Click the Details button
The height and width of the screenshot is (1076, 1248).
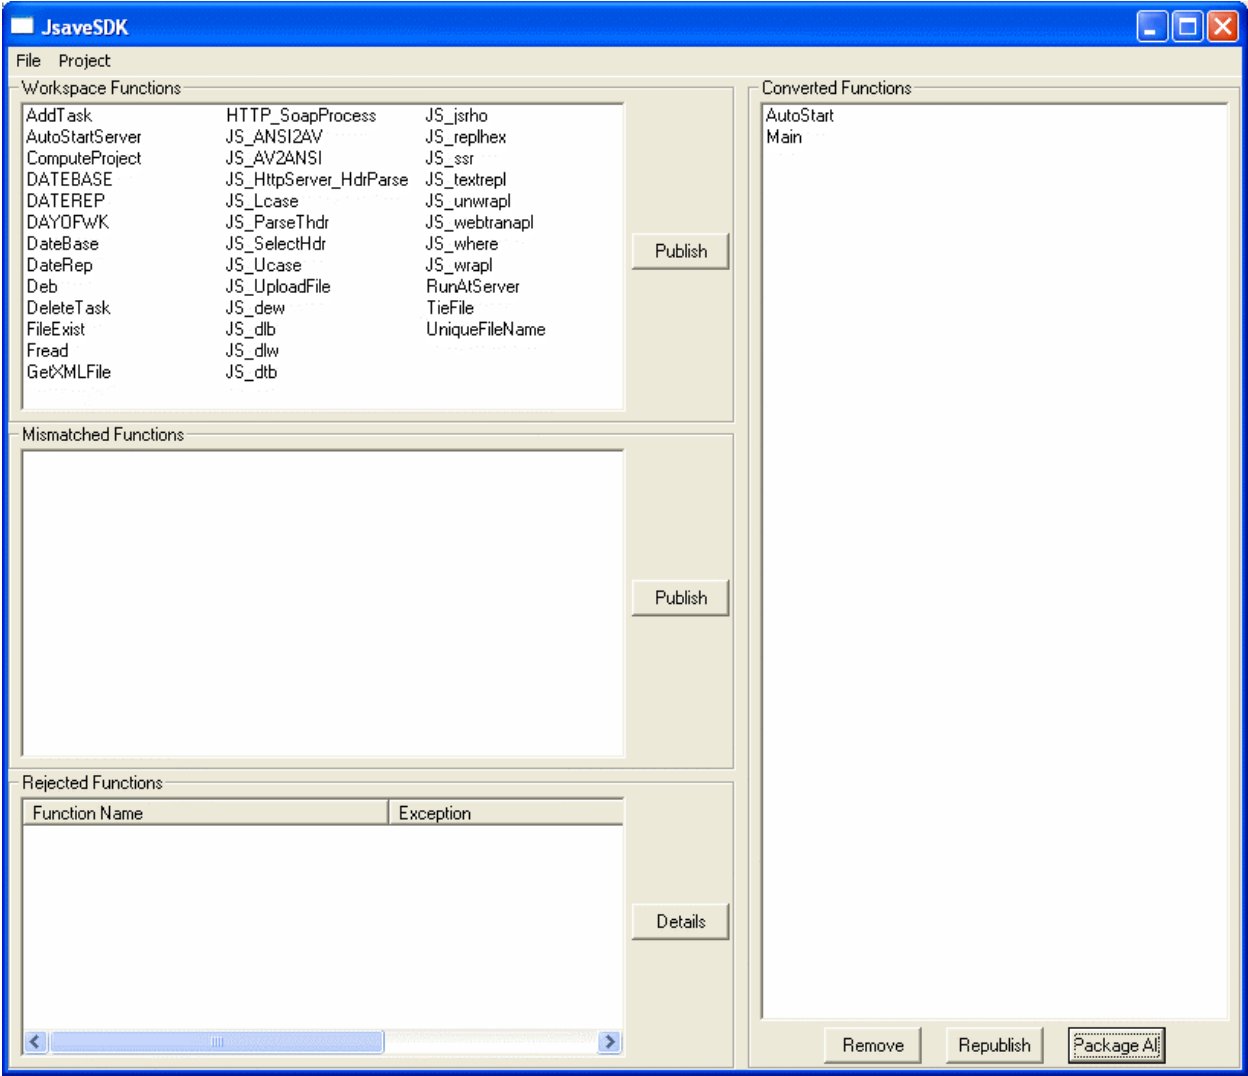680,922
